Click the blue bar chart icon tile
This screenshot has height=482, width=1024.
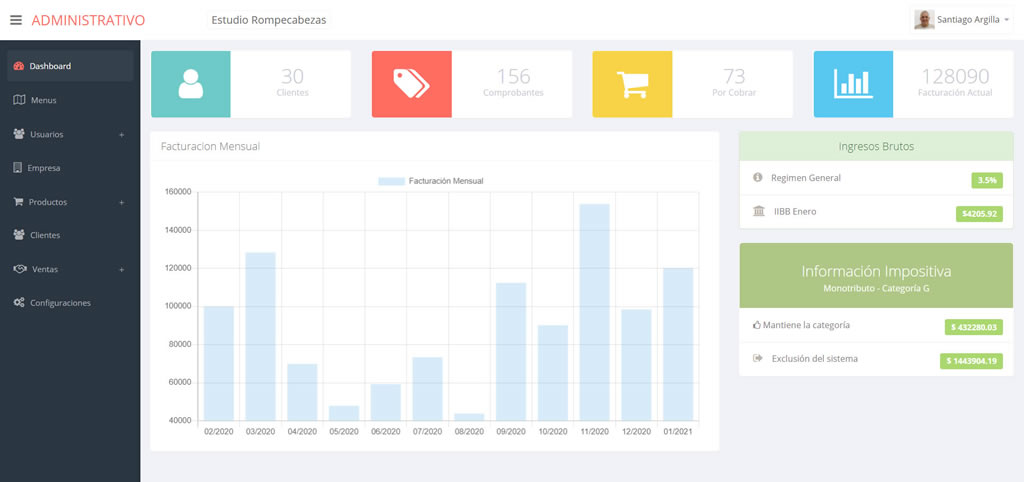[853, 84]
